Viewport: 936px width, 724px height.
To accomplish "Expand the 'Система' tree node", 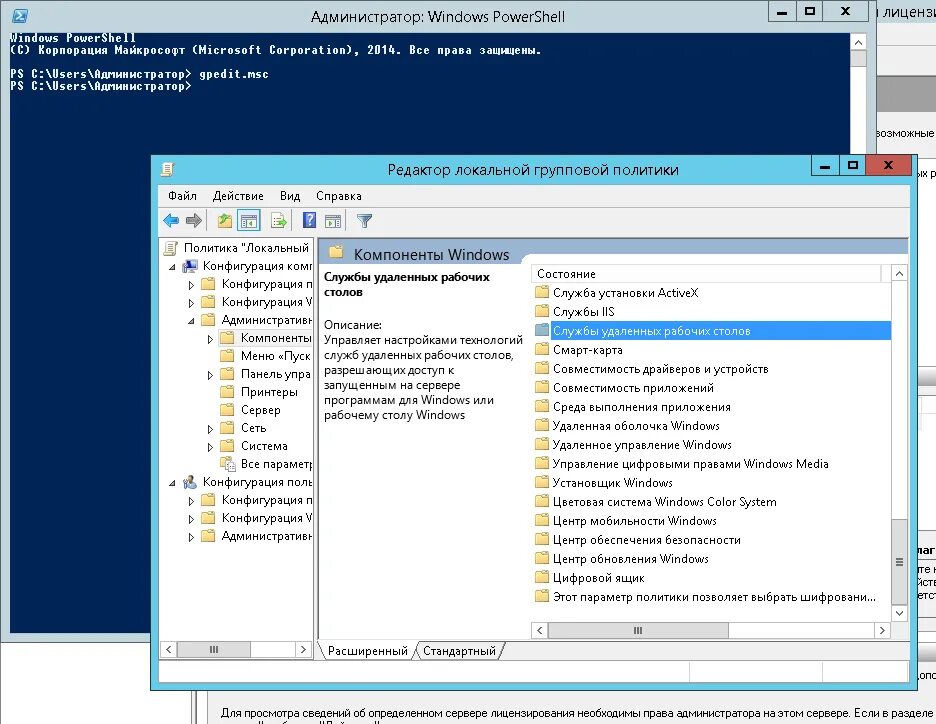I will click(210, 446).
